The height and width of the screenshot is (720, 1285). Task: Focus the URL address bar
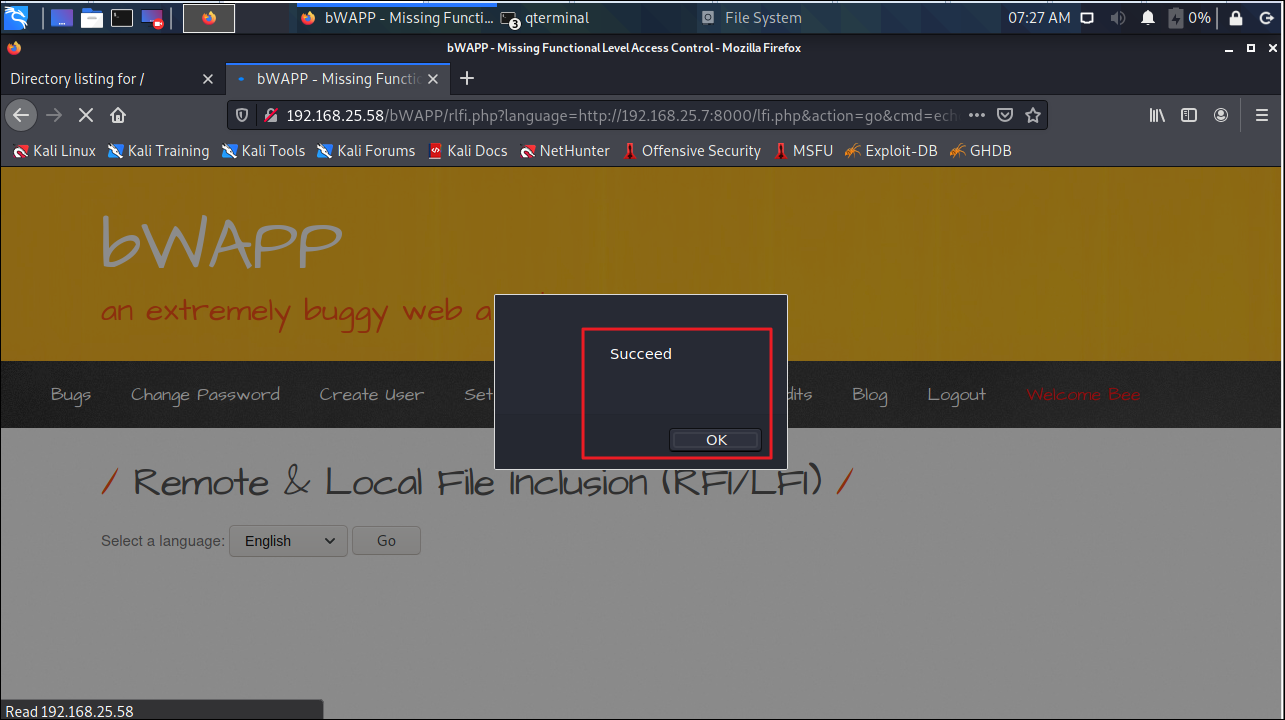620,116
